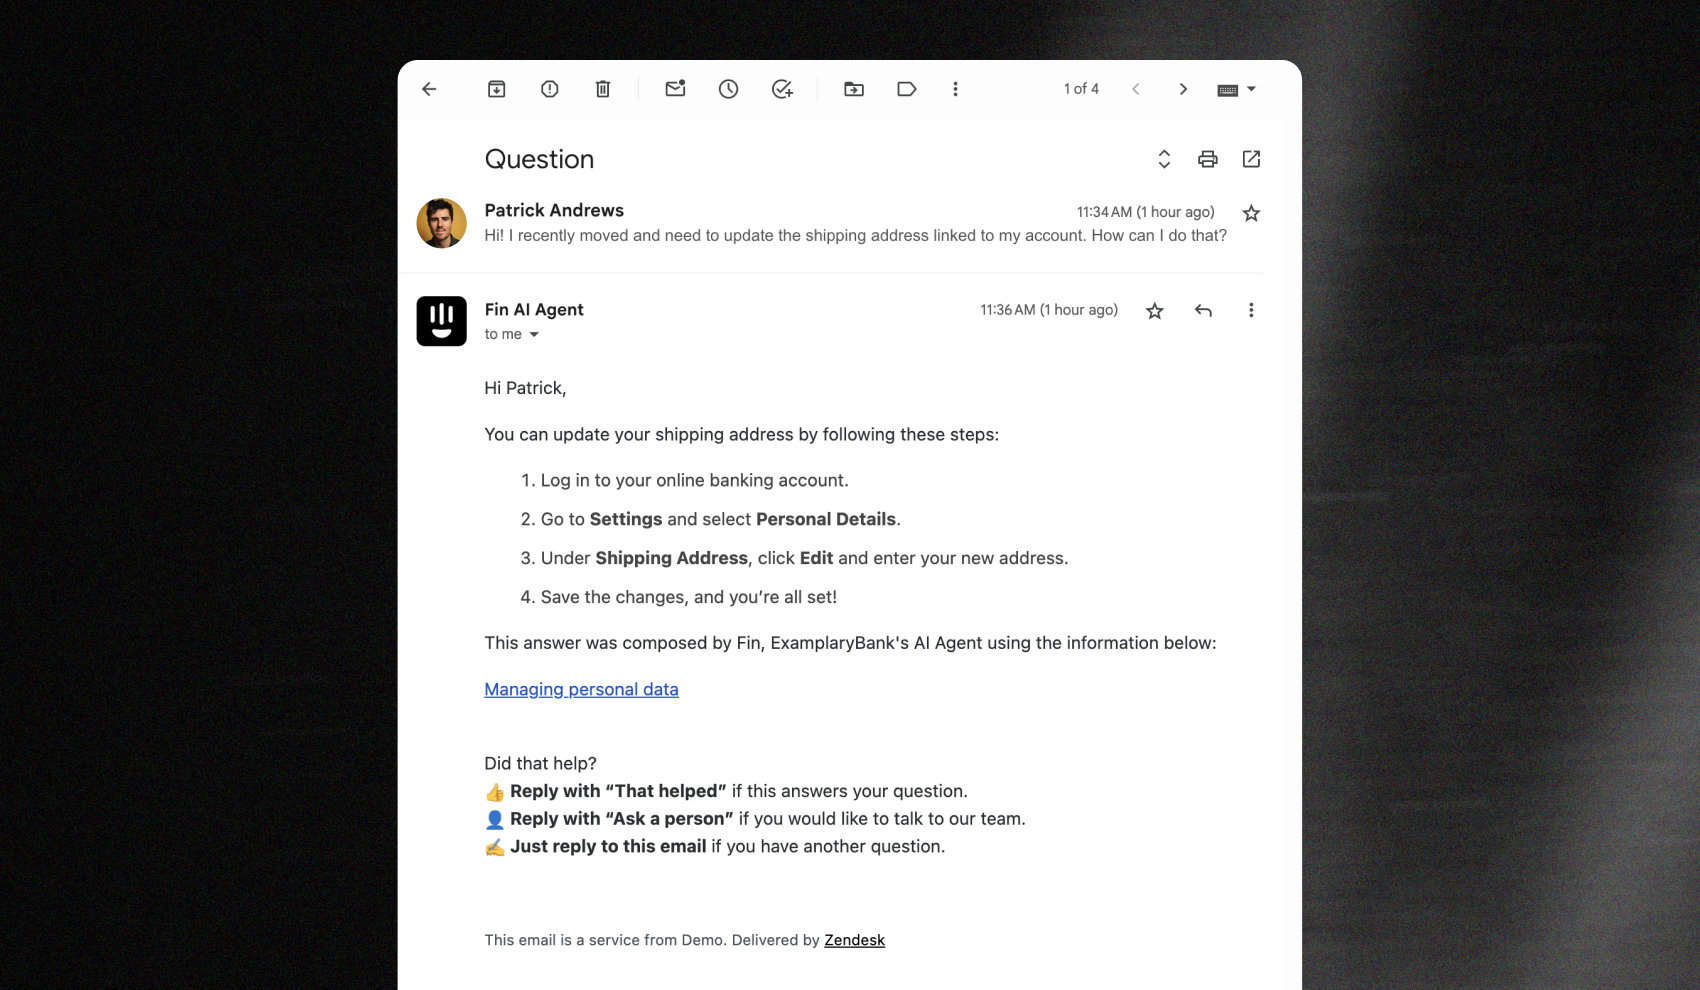The width and height of the screenshot is (1700, 990).
Task: Snooze this email with clock icon
Action: pyautogui.click(x=728, y=89)
